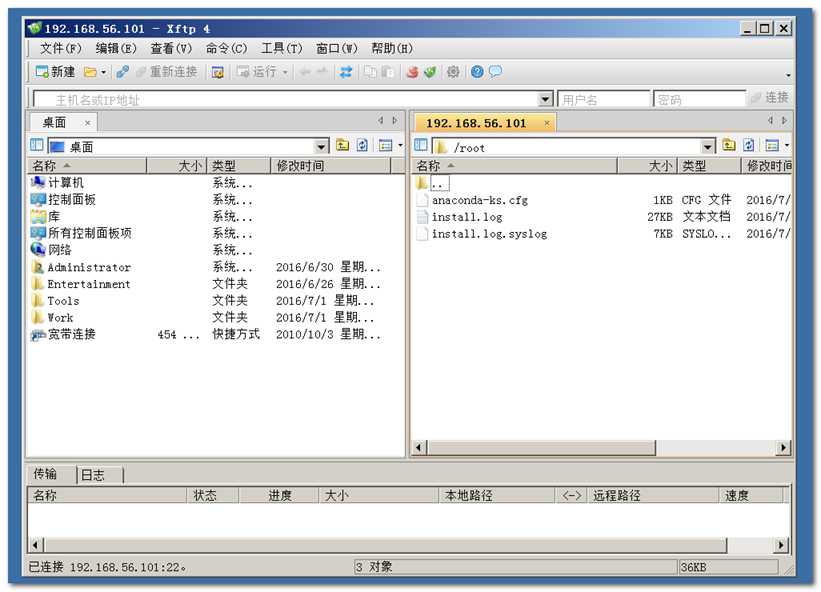The height and width of the screenshot is (592, 821).
Task: Open the 查看(V) menu
Action: 171,49
